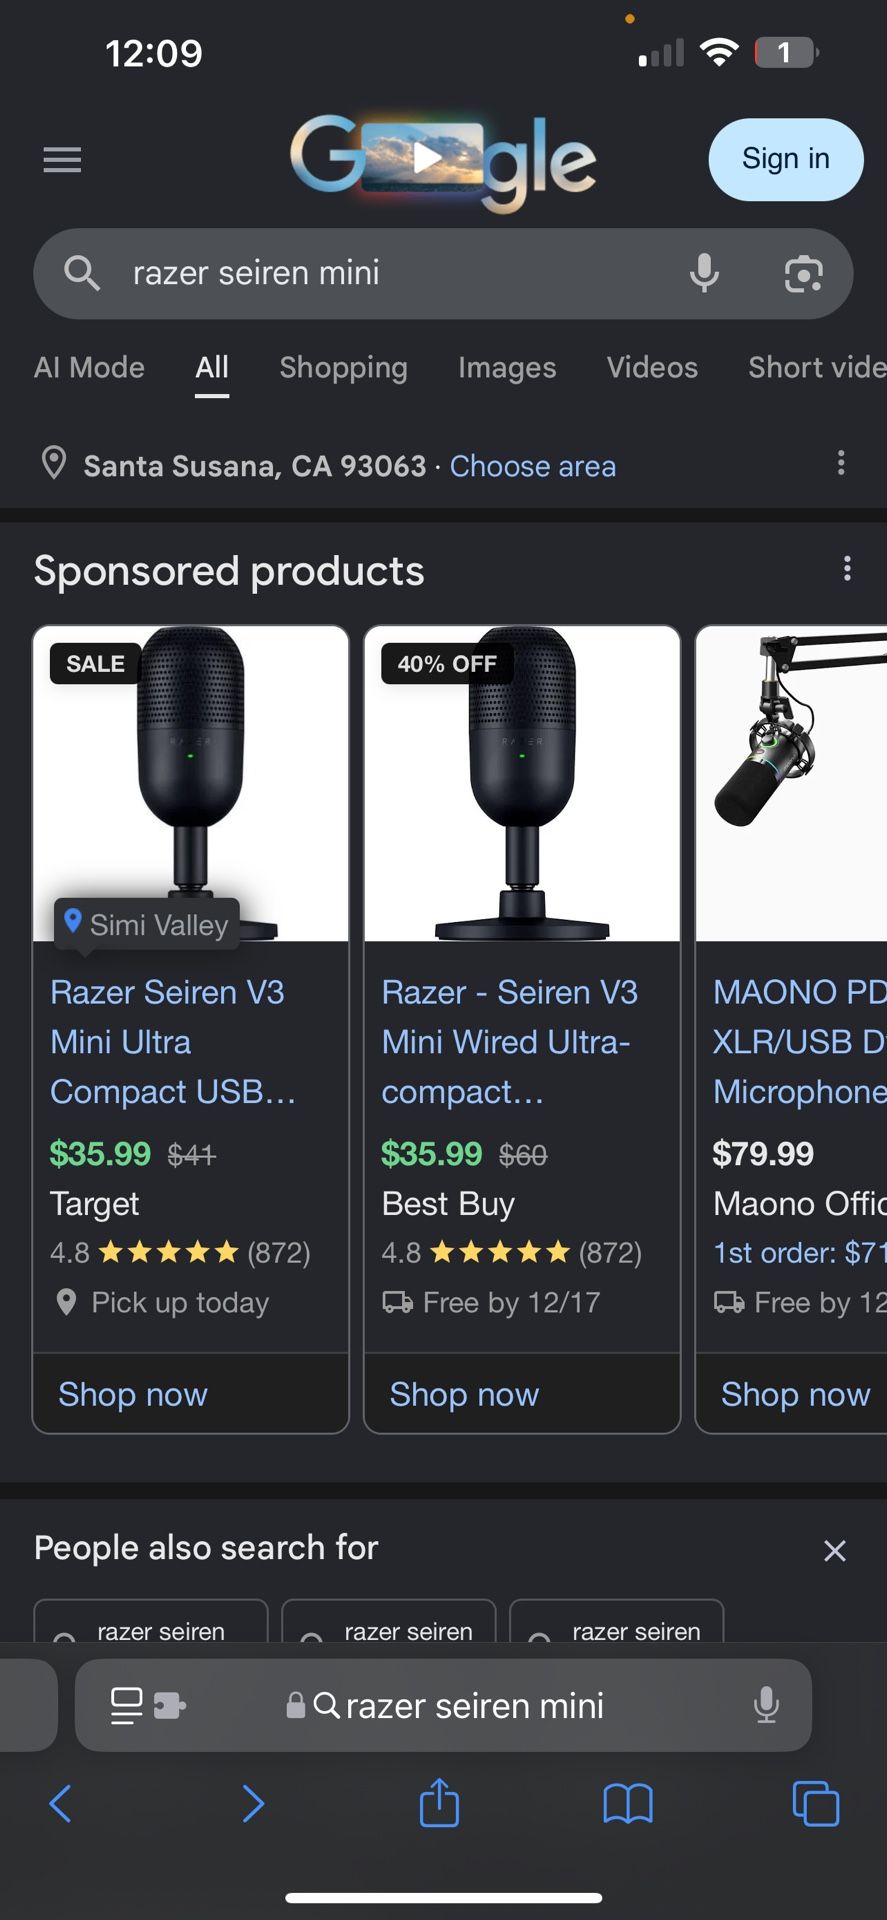The width and height of the screenshot is (887, 1920).
Task: Switch to the Images tab
Action: click(507, 368)
